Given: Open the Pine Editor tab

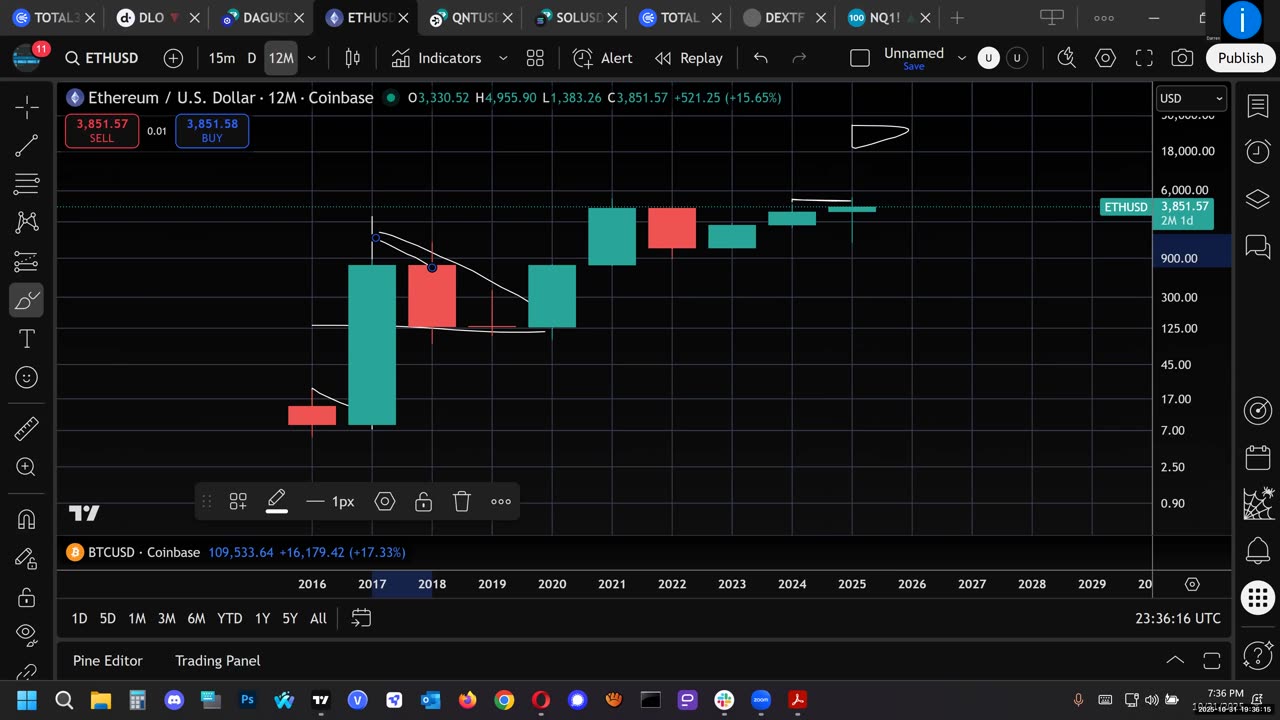Looking at the screenshot, I should pyautogui.click(x=107, y=661).
